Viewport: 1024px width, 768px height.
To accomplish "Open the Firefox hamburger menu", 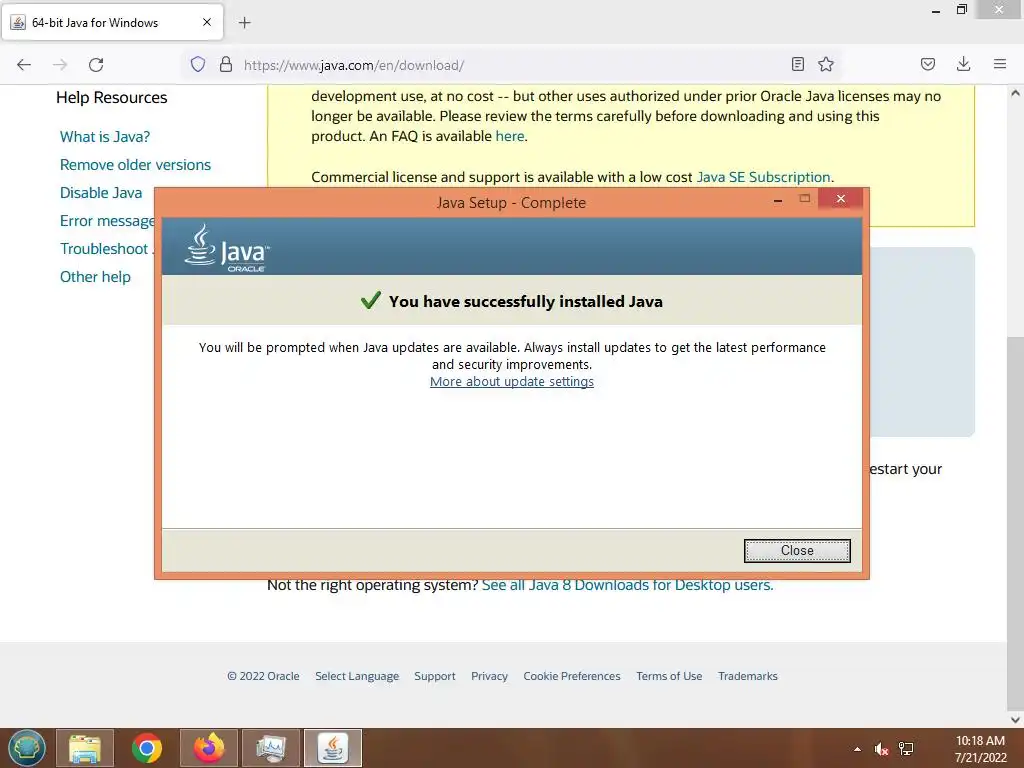I will 1000,64.
